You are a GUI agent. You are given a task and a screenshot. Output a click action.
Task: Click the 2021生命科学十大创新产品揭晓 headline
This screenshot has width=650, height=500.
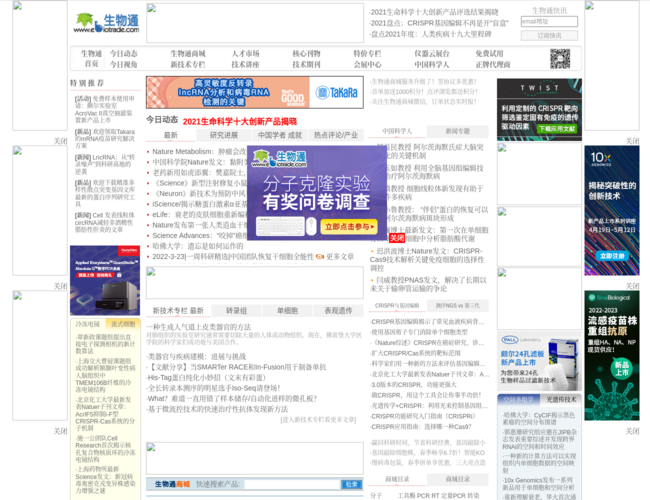240,121
